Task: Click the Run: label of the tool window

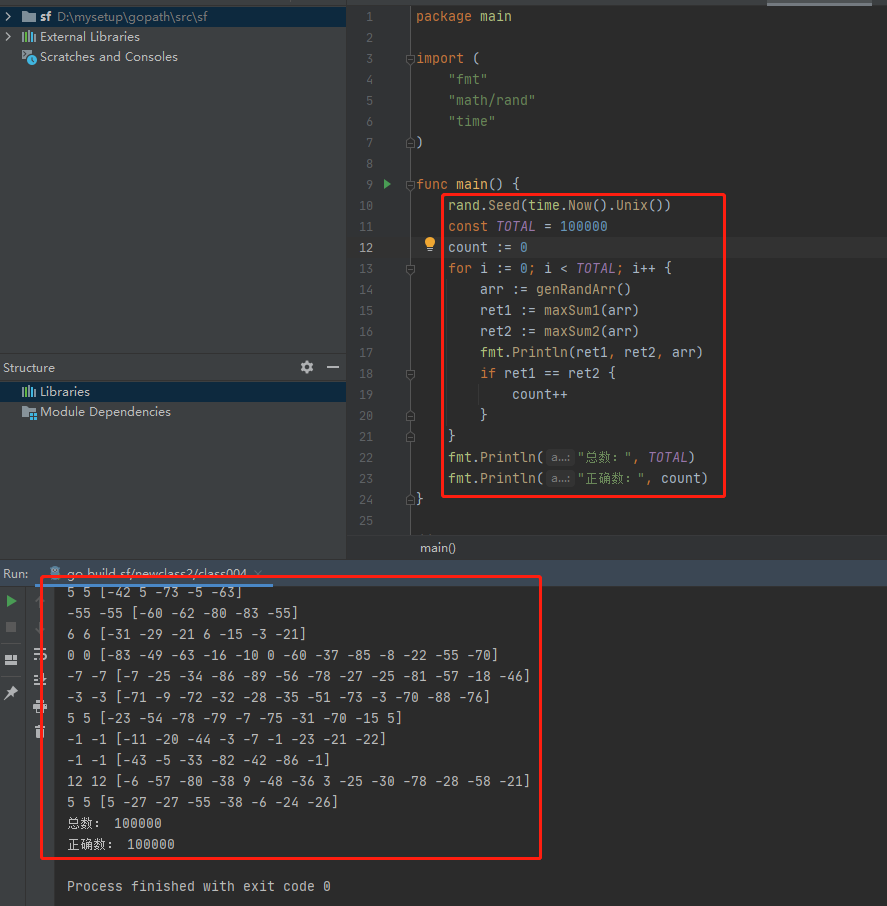Action: pyautogui.click(x=16, y=574)
